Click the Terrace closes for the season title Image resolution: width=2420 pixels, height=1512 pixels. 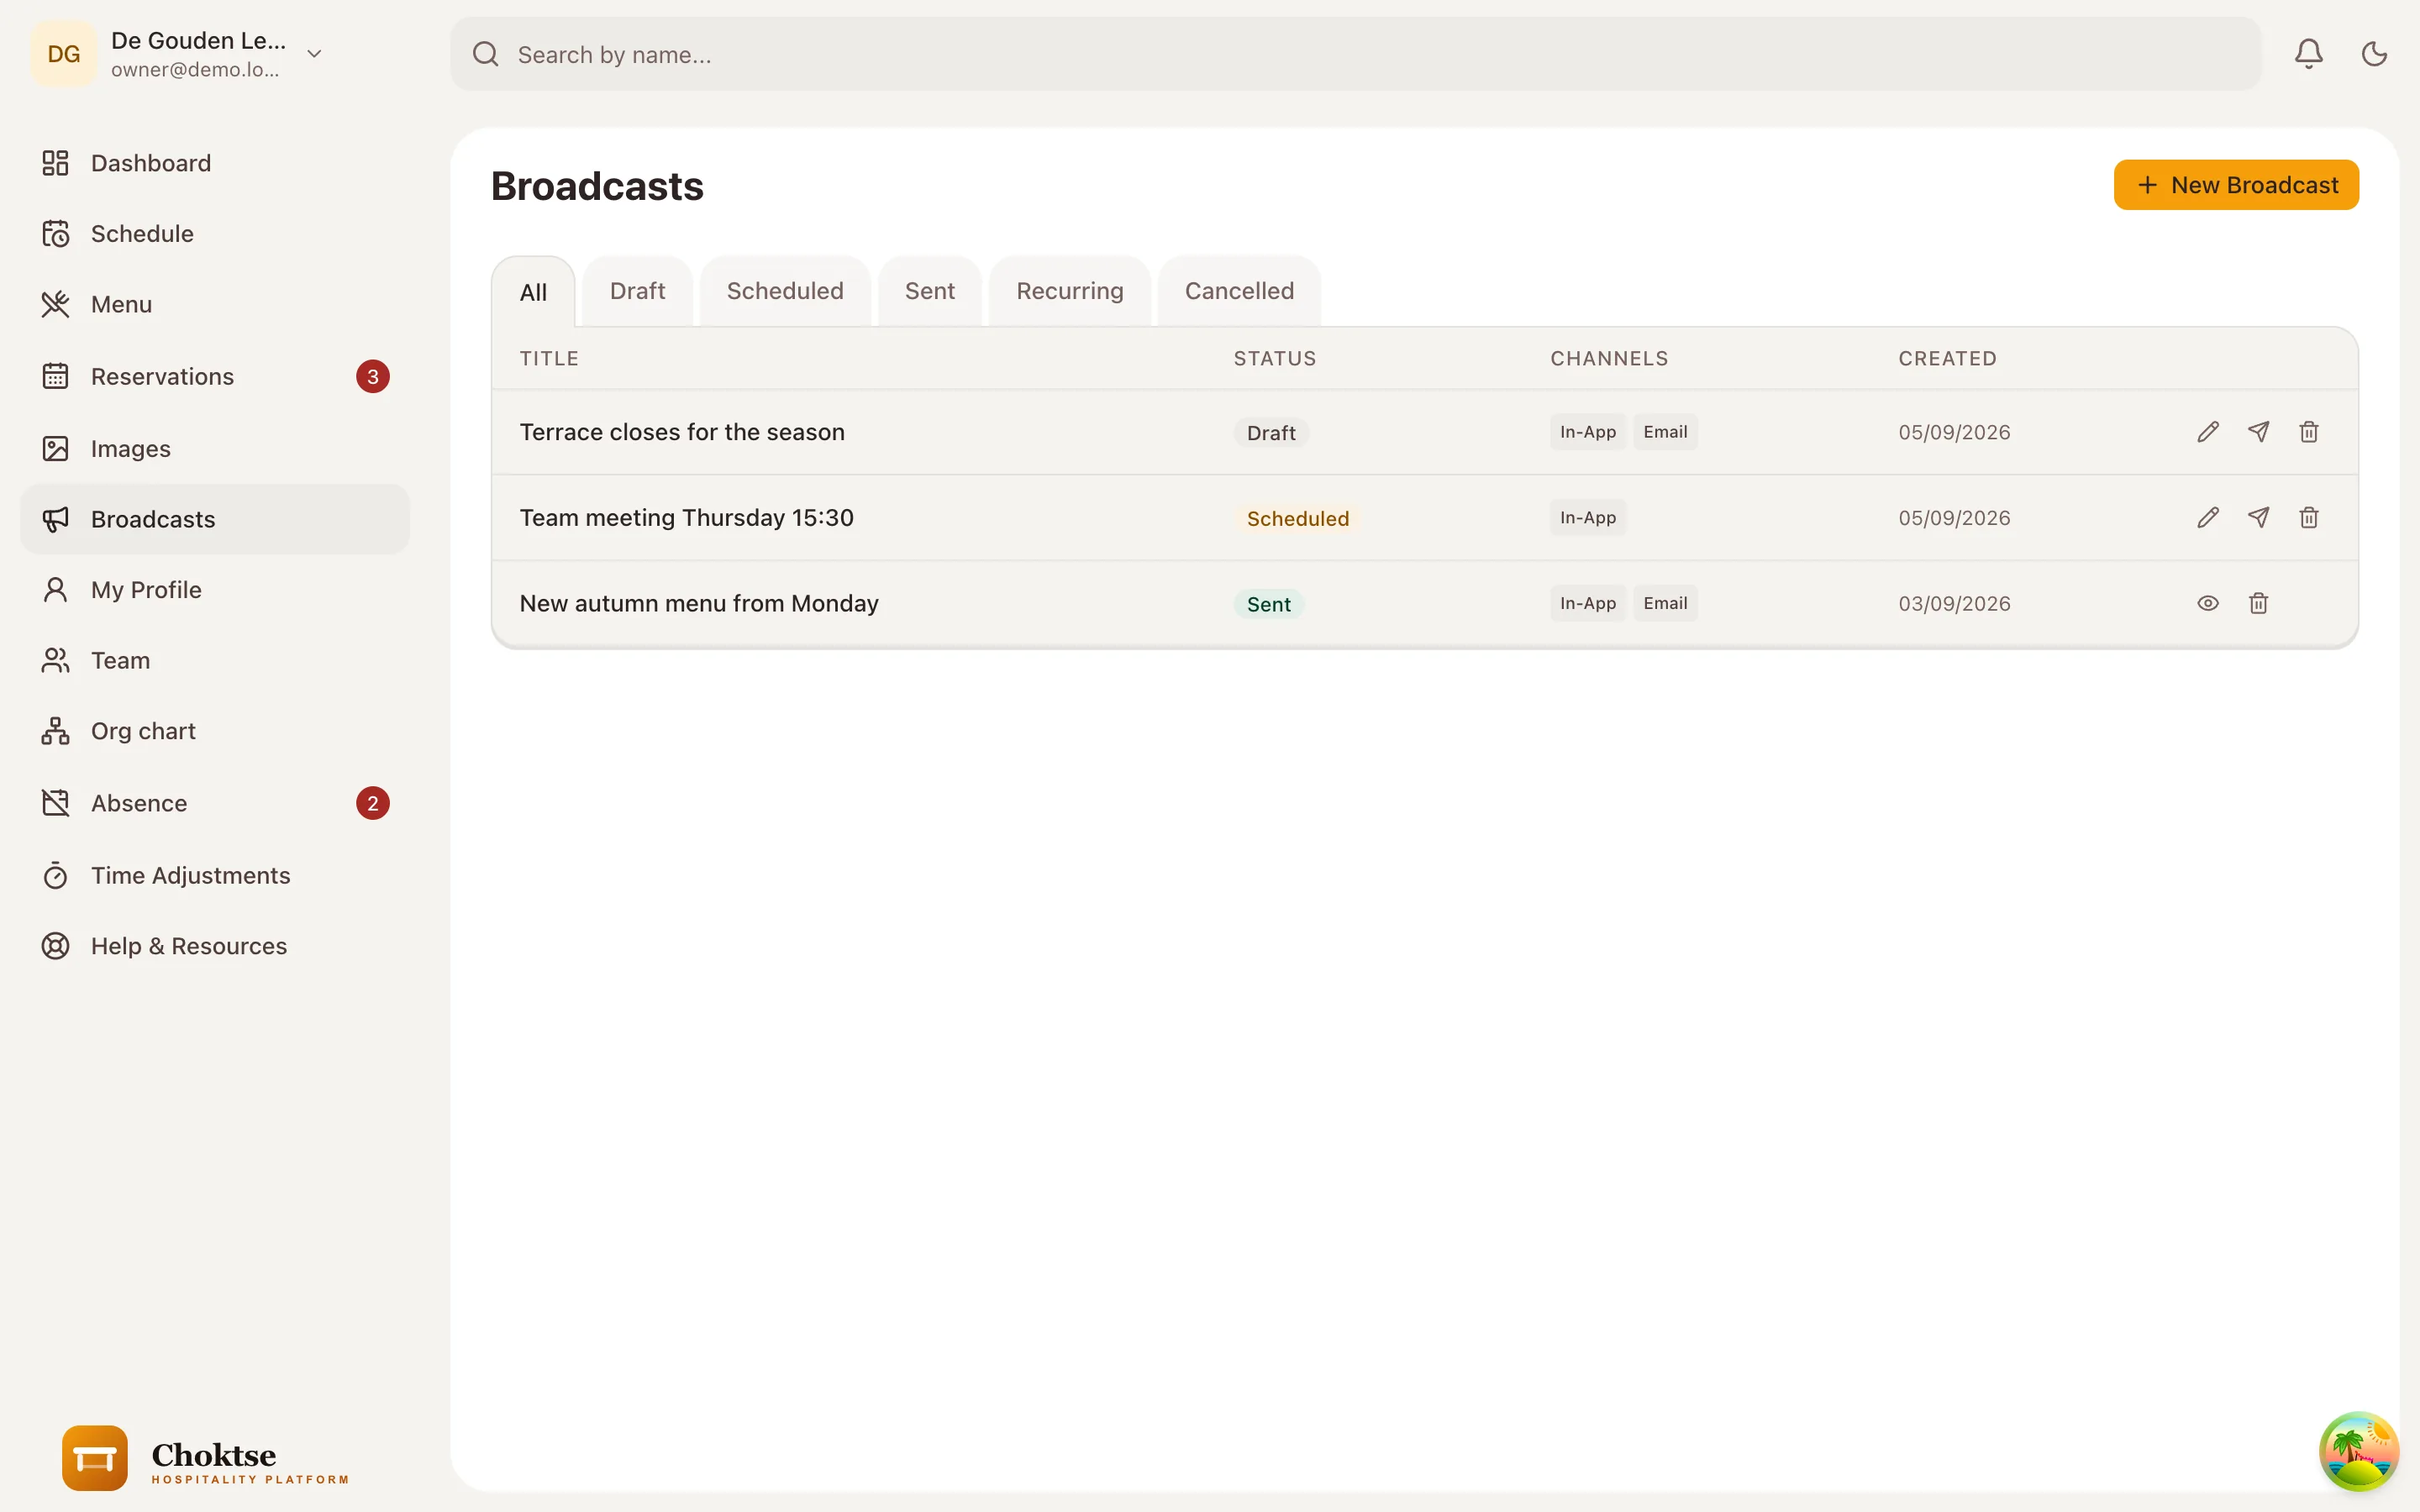(x=682, y=432)
